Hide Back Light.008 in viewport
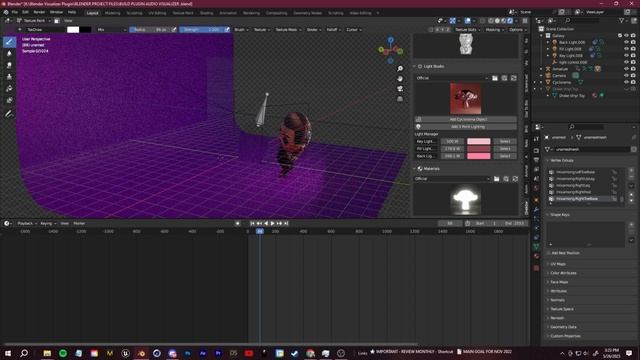 627,42
